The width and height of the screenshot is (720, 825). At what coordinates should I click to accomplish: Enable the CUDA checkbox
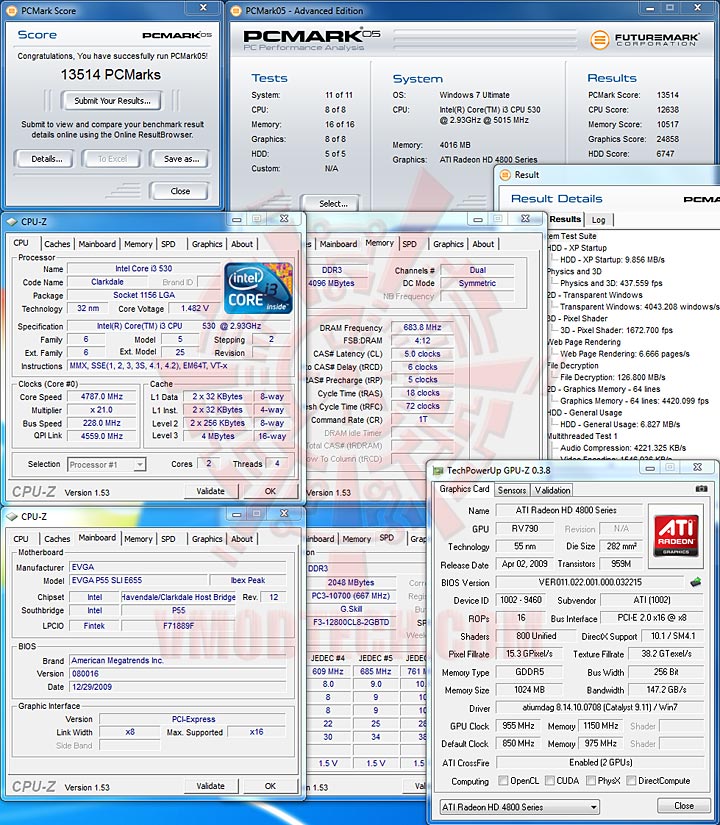pos(549,780)
